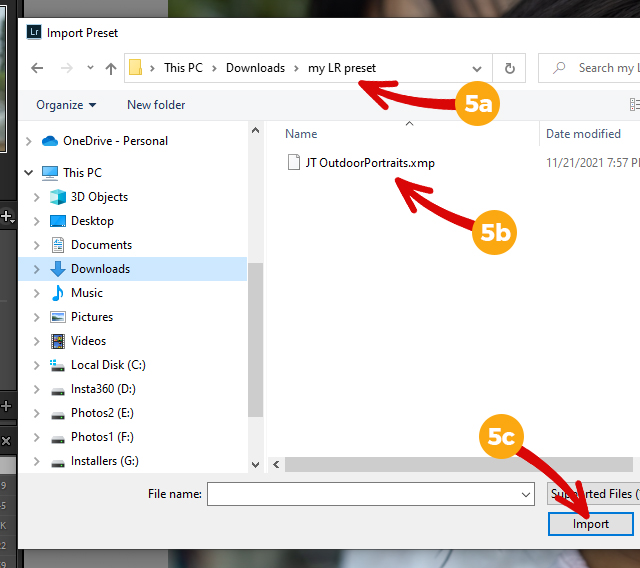Viewport: 640px width, 568px height.
Task: Click the search box for my LR preset
Action: (x=590, y=68)
